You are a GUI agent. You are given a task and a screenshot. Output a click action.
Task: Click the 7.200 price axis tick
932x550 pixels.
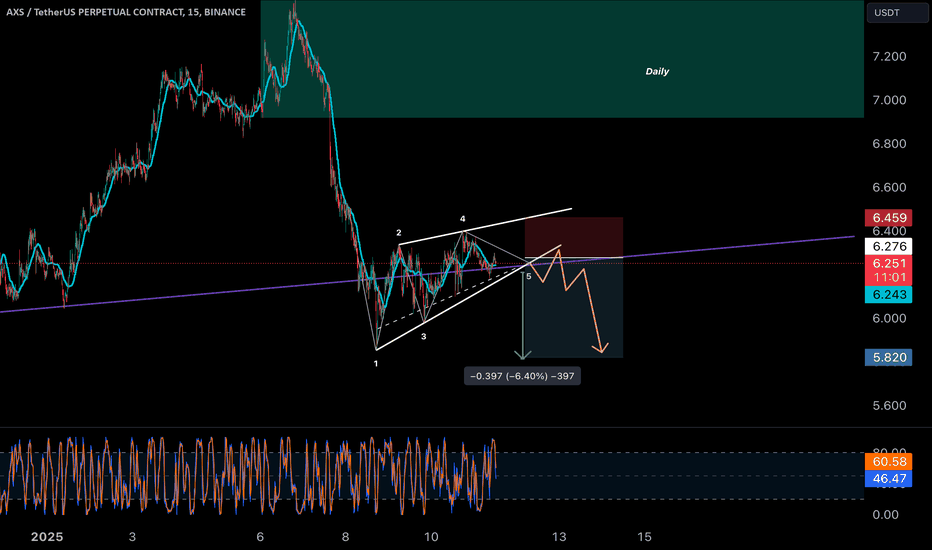point(889,56)
